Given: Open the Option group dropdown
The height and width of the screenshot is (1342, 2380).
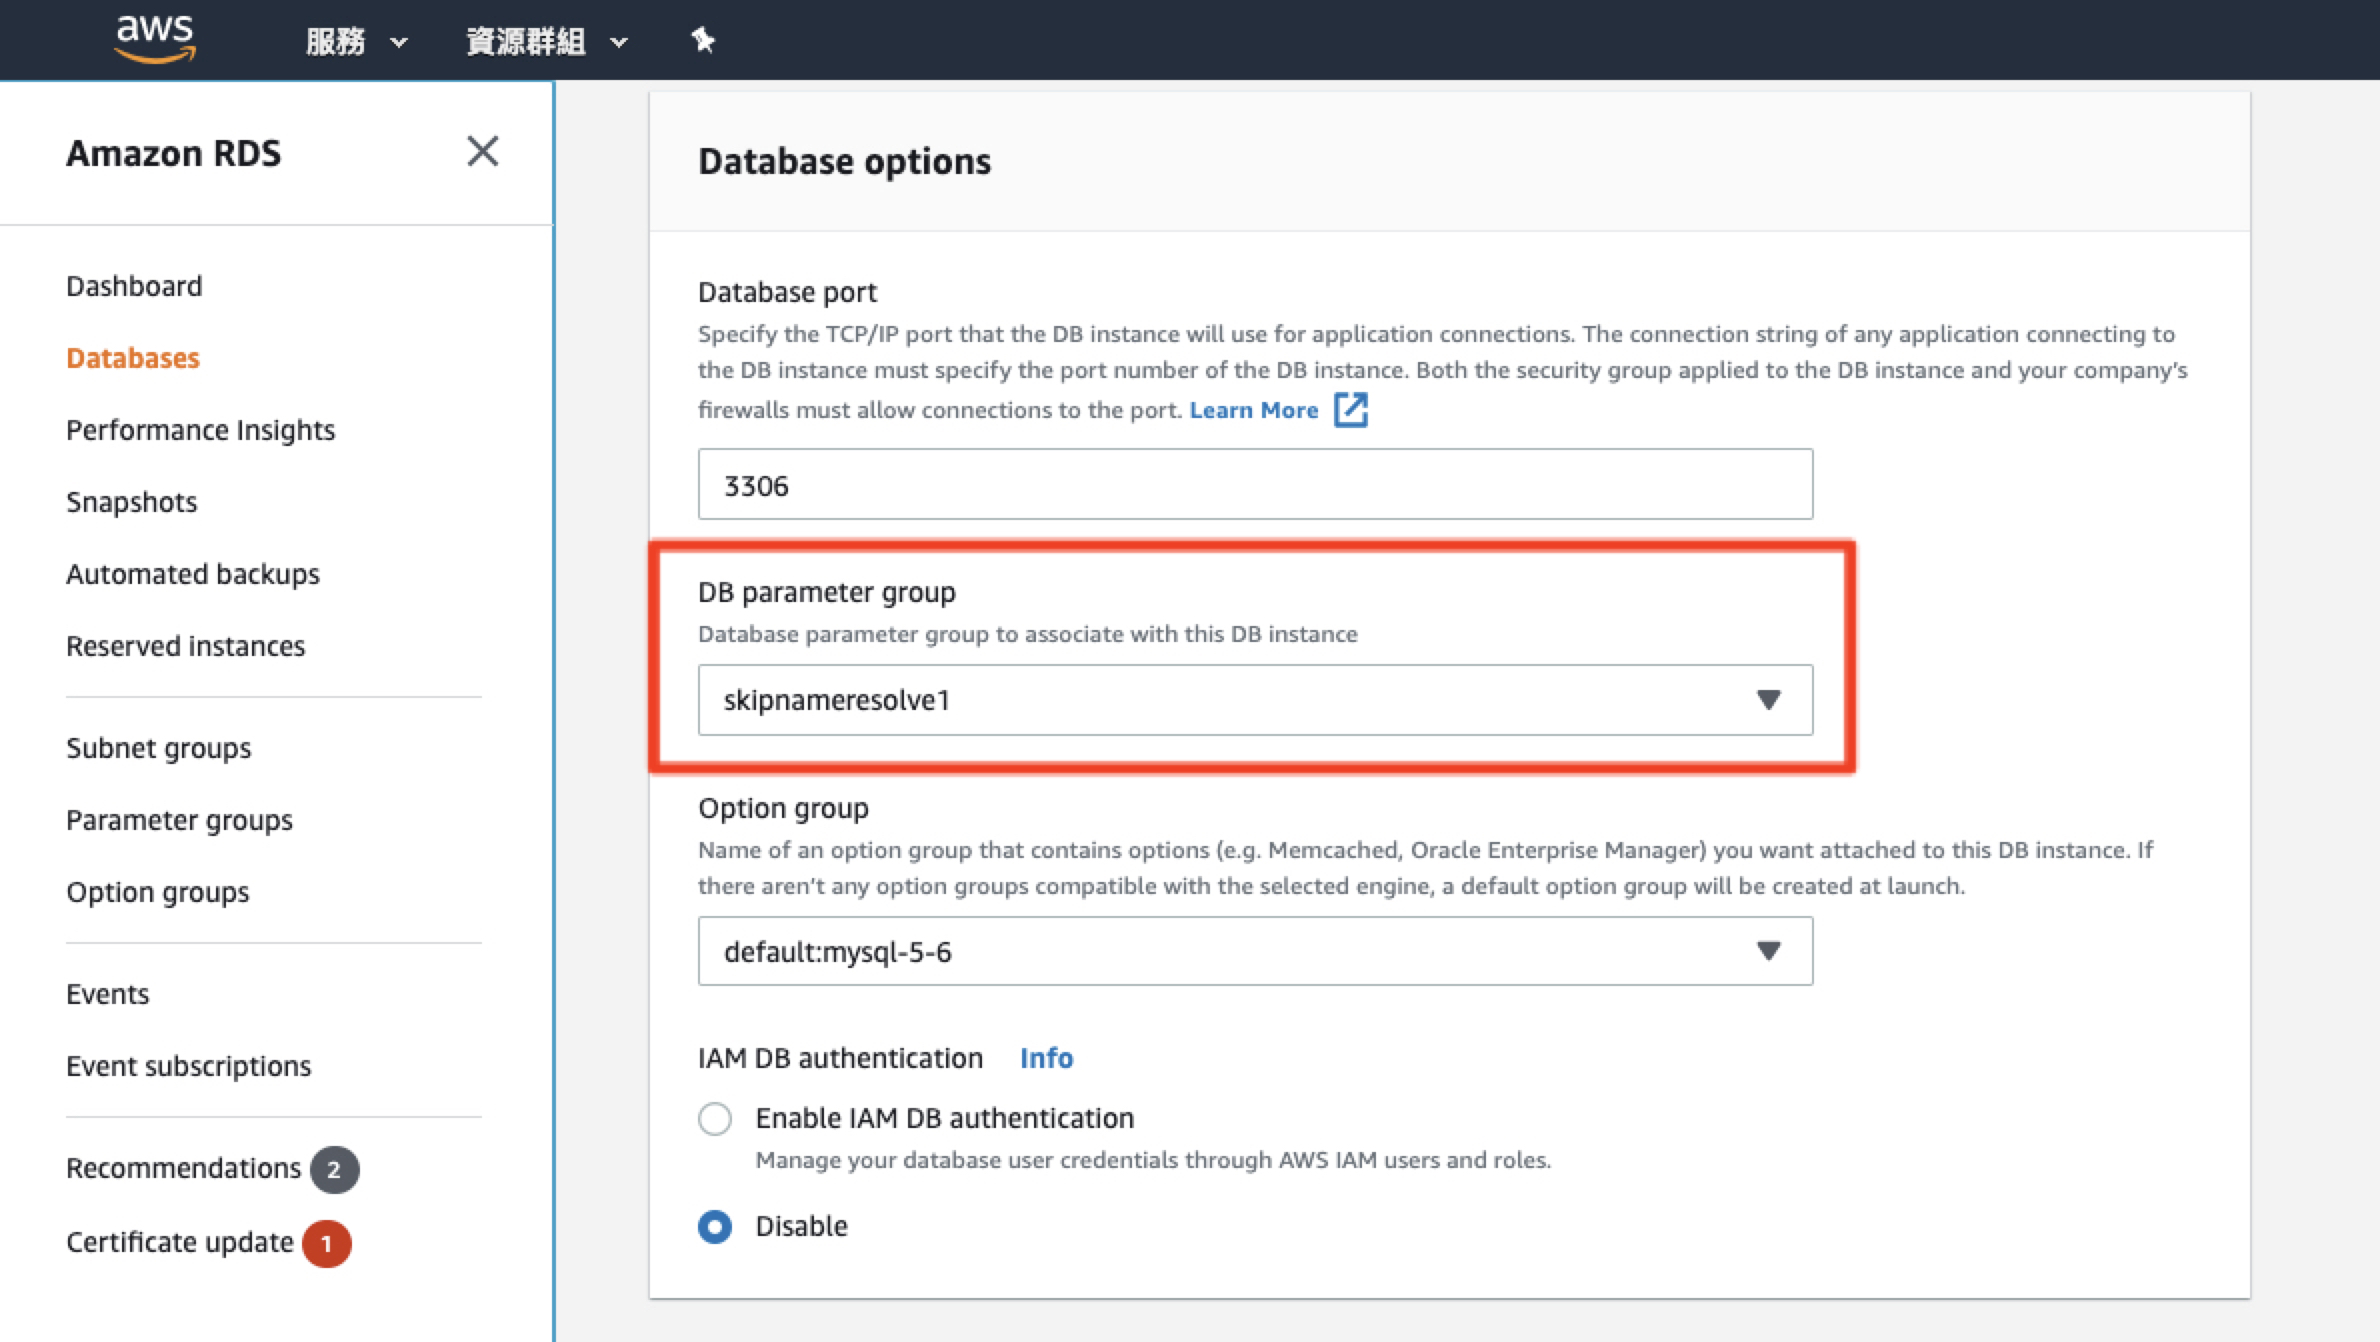Looking at the screenshot, I should tap(1254, 951).
